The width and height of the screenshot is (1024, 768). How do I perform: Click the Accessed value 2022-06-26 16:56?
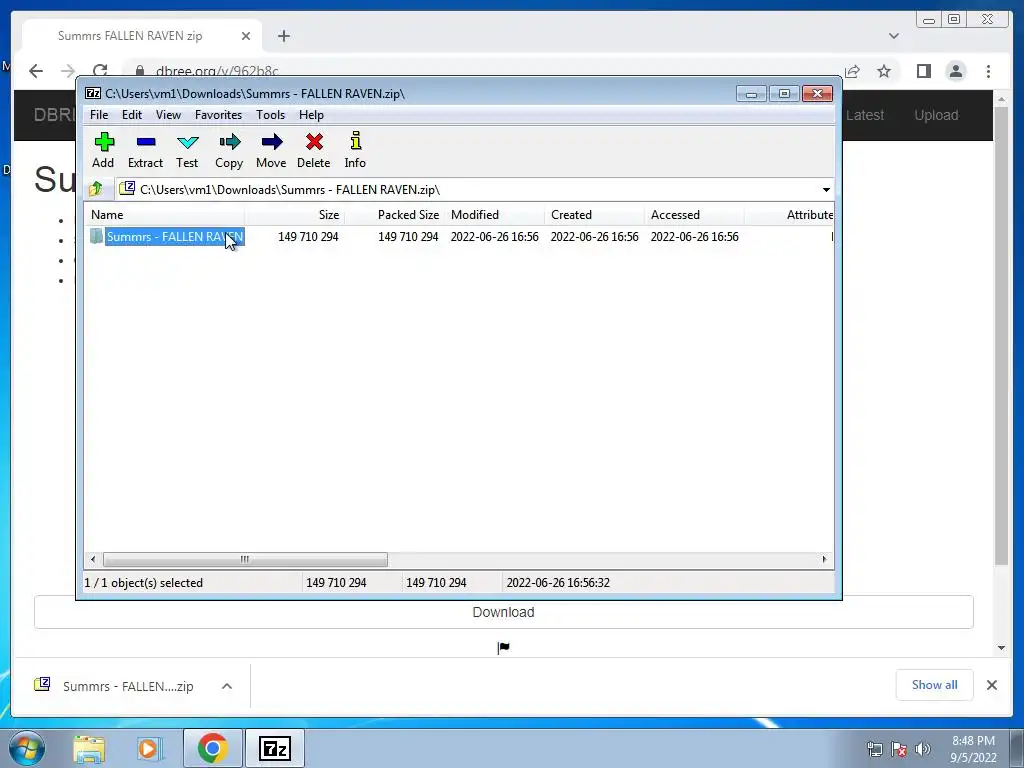pyautogui.click(x=694, y=236)
